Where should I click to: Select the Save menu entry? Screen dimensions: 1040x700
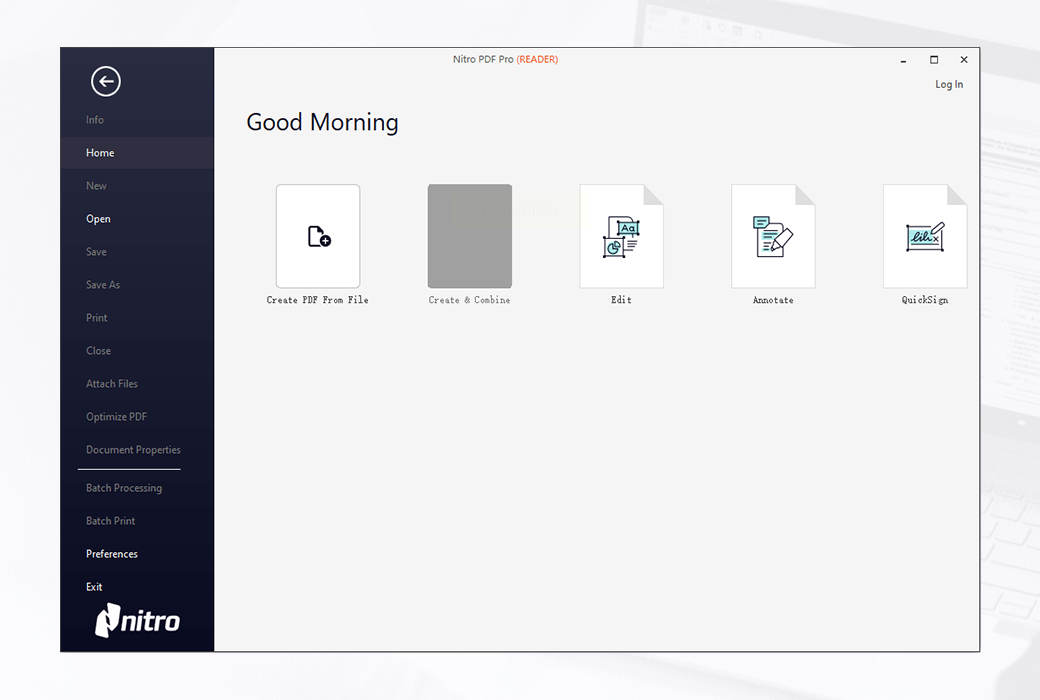point(96,252)
